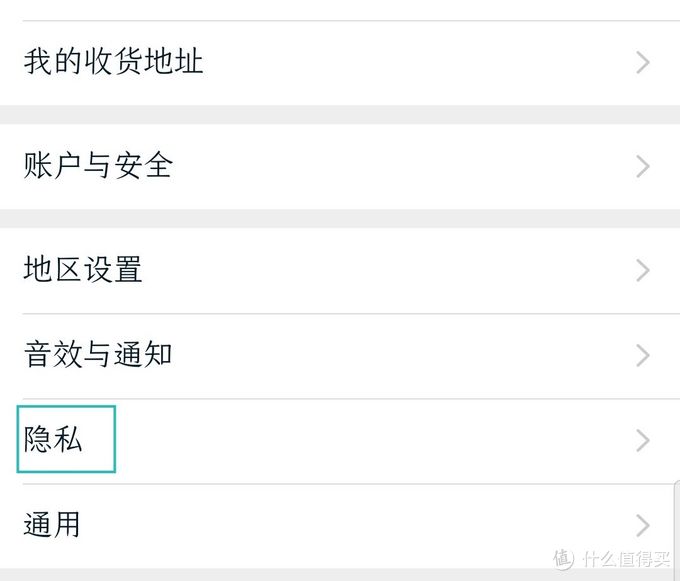Expand 音效与通知 using its right arrow
Viewport: 680px width, 581px height.
pos(643,355)
